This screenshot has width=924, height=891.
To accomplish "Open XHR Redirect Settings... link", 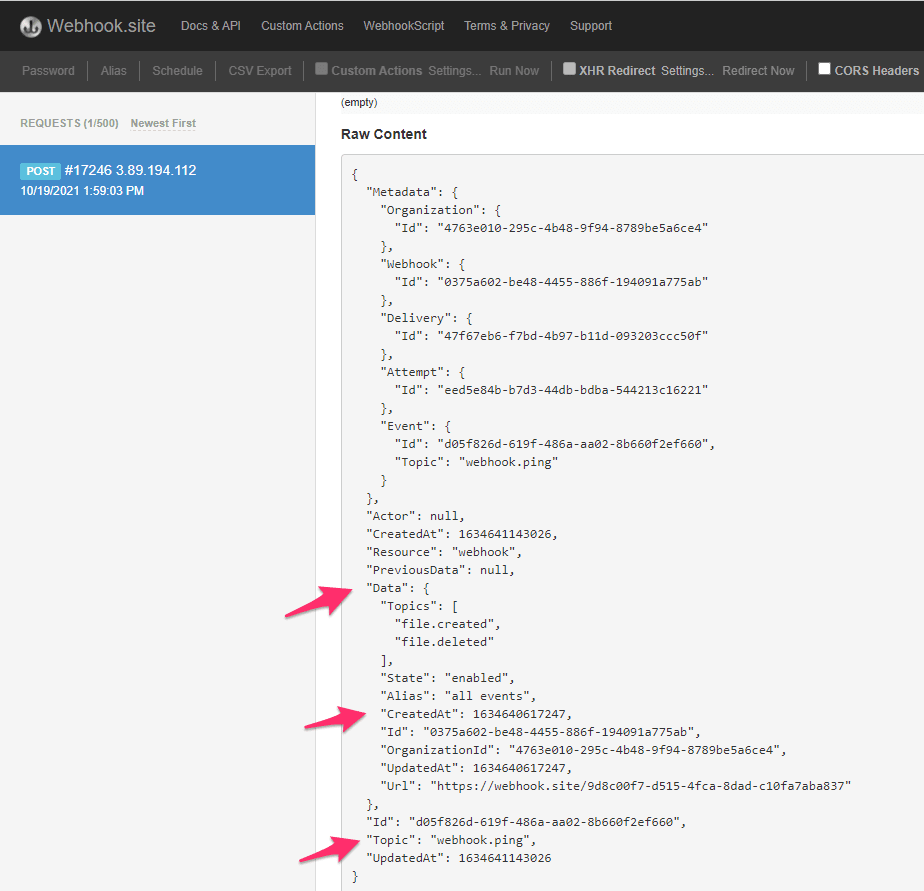I will pyautogui.click(x=687, y=71).
